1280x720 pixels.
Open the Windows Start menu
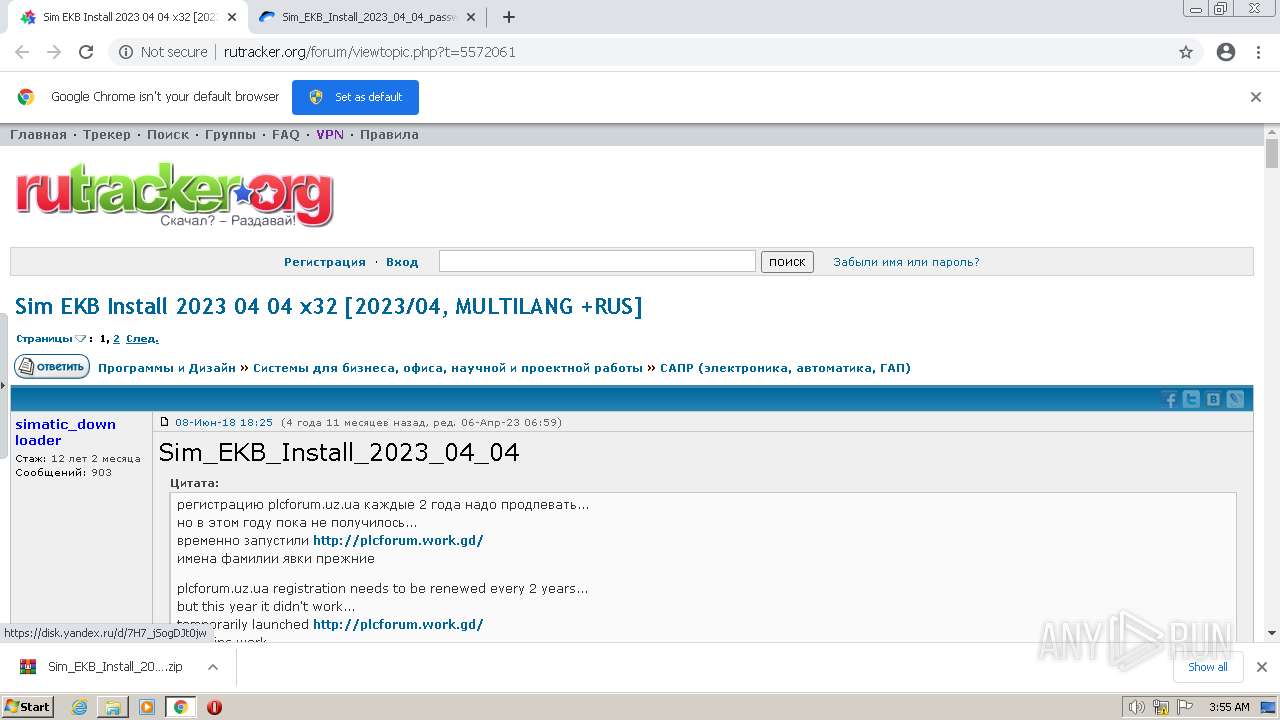tap(27, 707)
